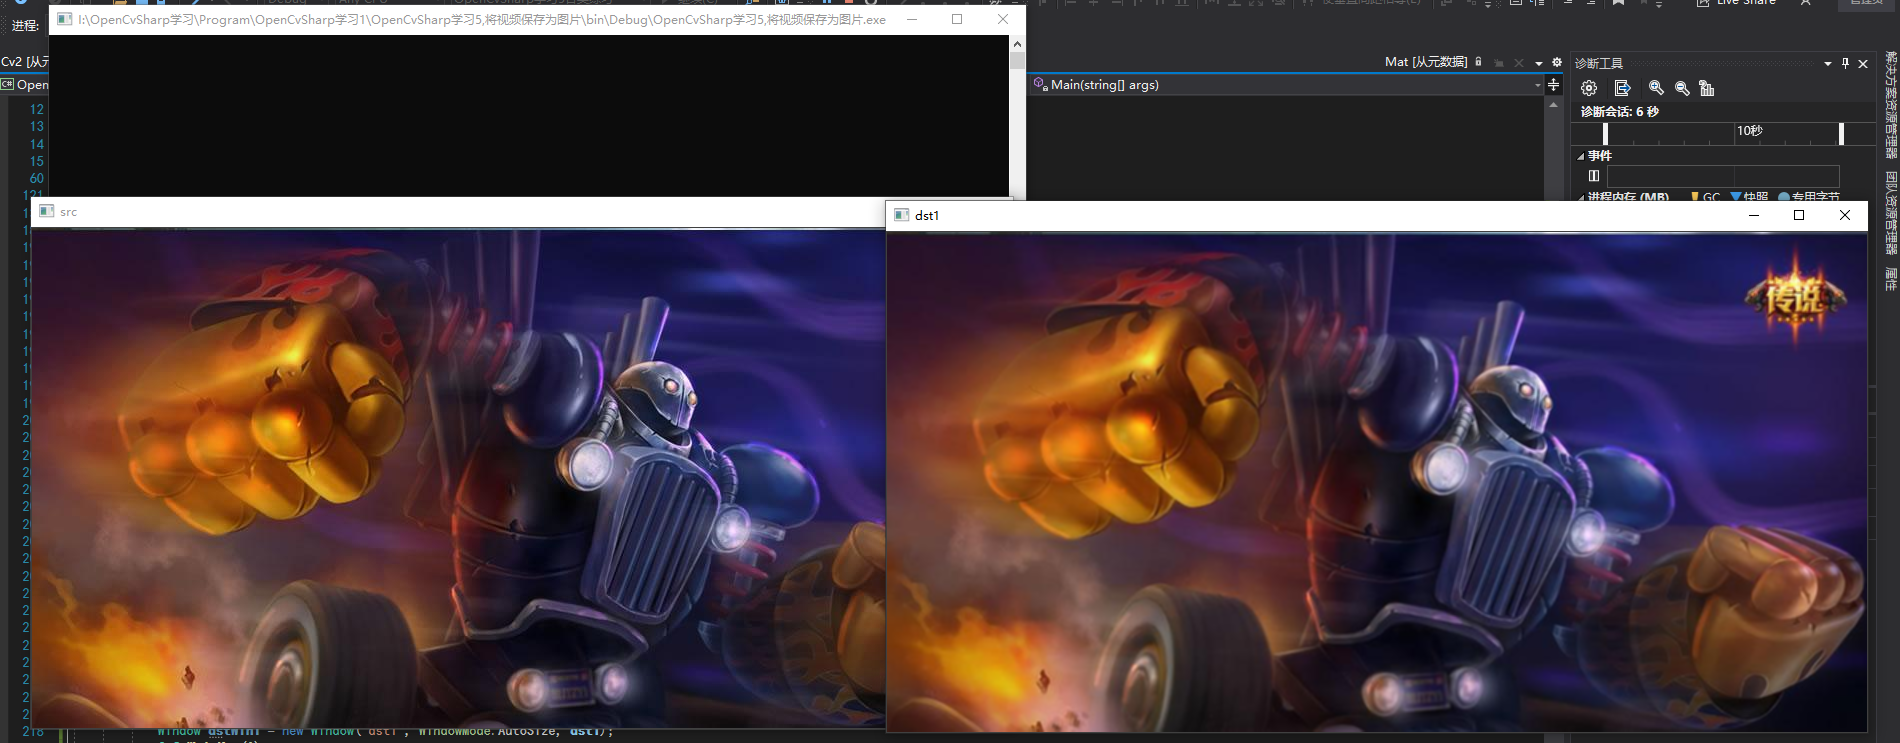
Task: Minimize the console exe window
Action: click(x=911, y=19)
